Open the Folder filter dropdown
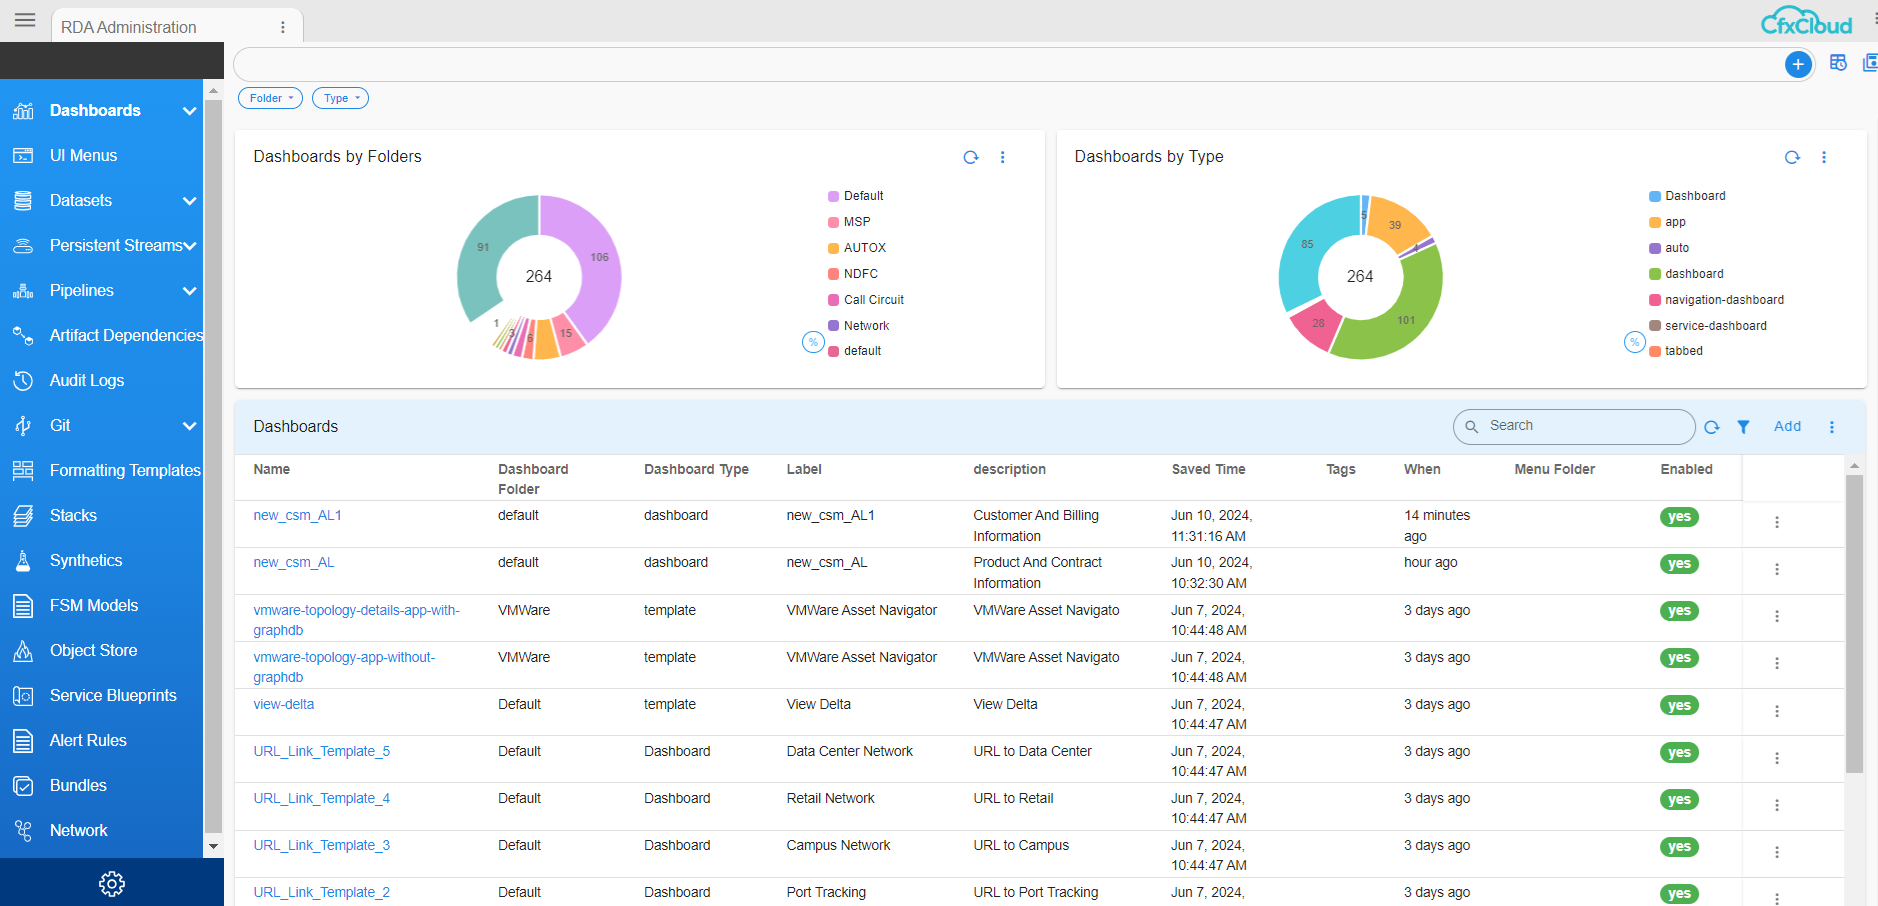Screen dimensions: 1878x906 270,98
